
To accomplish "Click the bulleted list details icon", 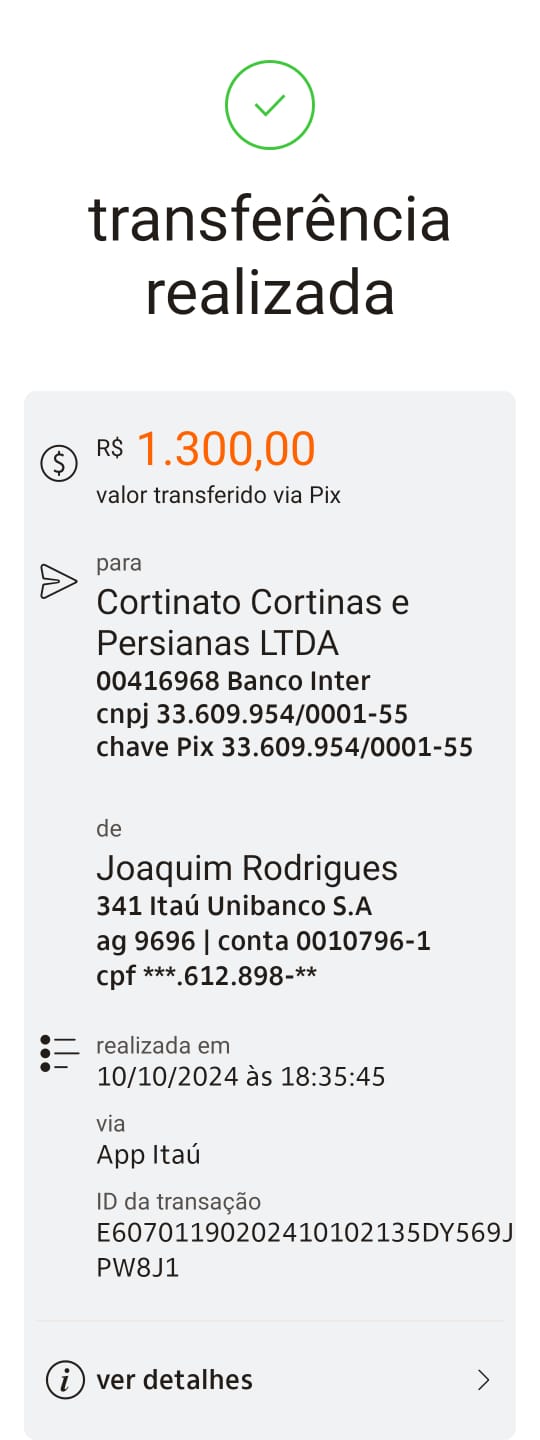I will click(59, 1054).
